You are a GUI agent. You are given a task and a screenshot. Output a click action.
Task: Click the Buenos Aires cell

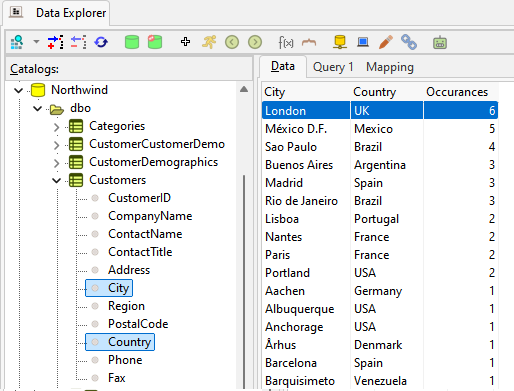click(306, 165)
